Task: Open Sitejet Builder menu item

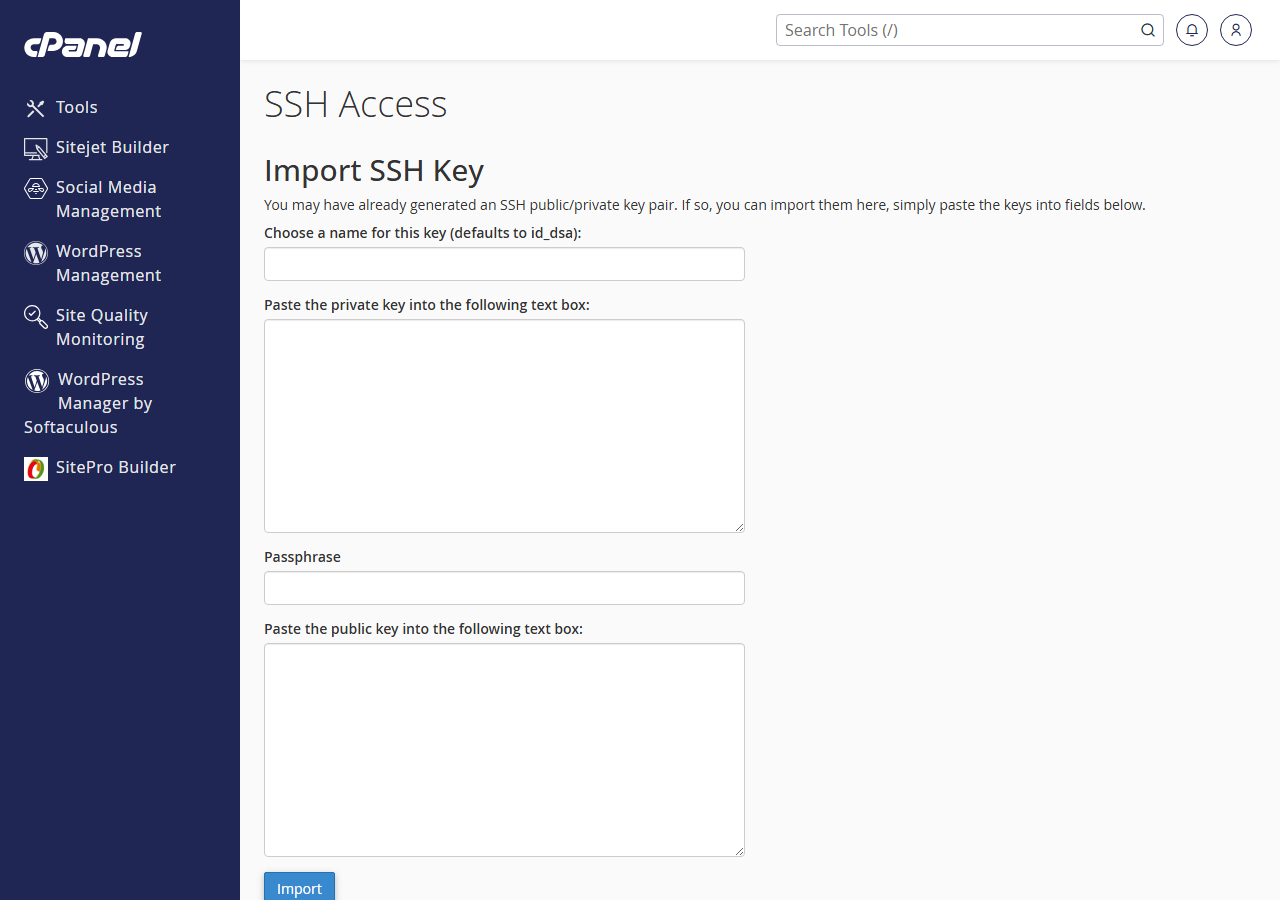Action: click(112, 147)
